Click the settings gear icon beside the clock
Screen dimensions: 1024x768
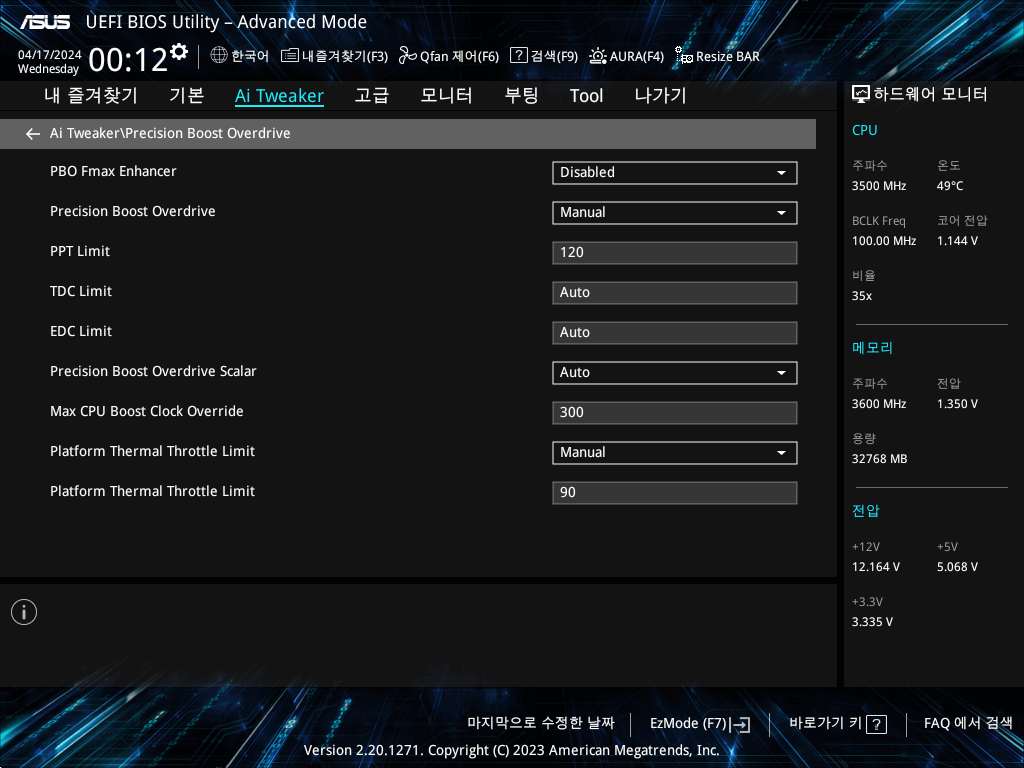178,52
